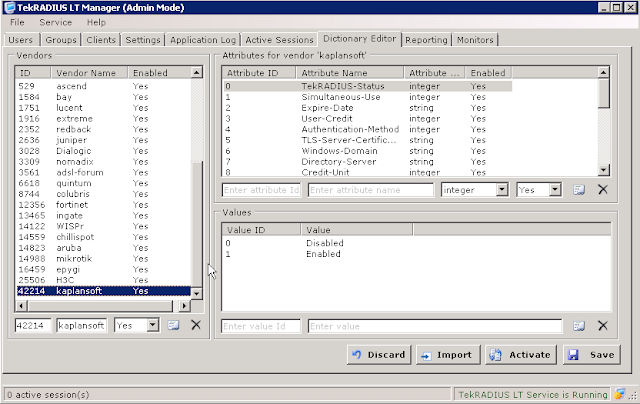Click the vendors list horizontal scrollbar right arrow
Screen dimensions: 640x404
(184, 306)
